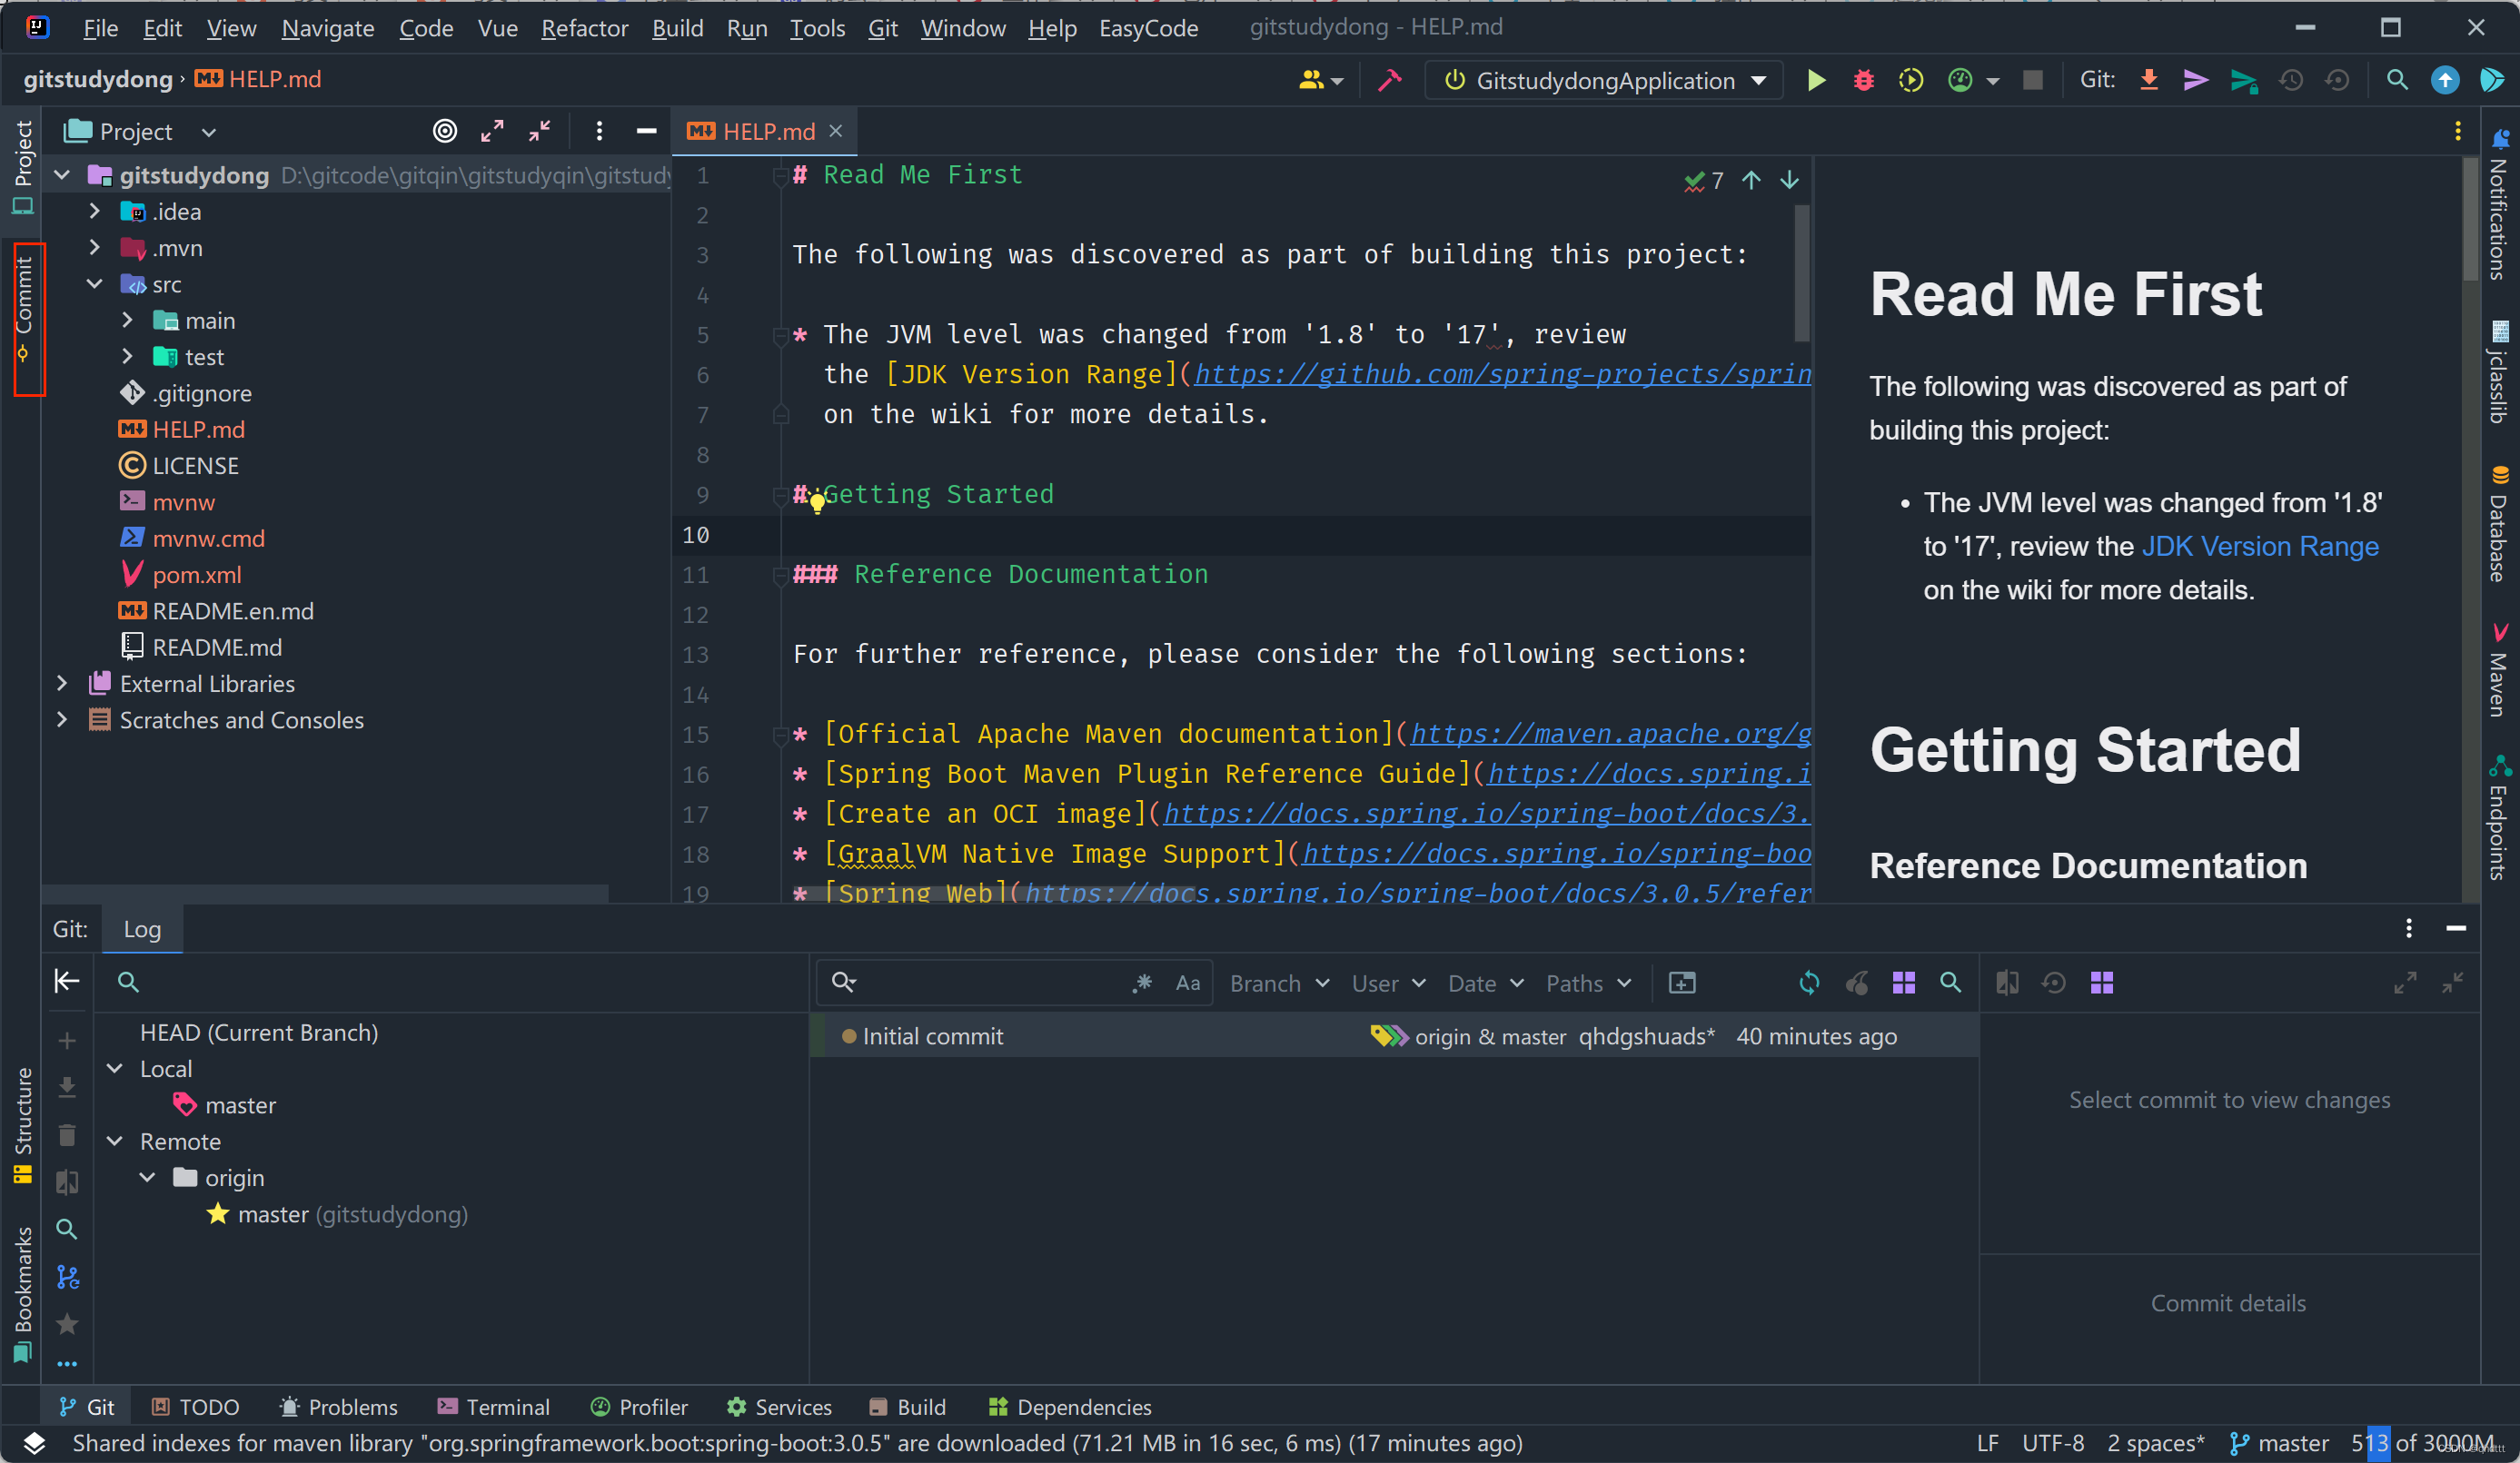Toggle Notifications tool window
2520x1463 pixels.
click(x=2498, y=205)
